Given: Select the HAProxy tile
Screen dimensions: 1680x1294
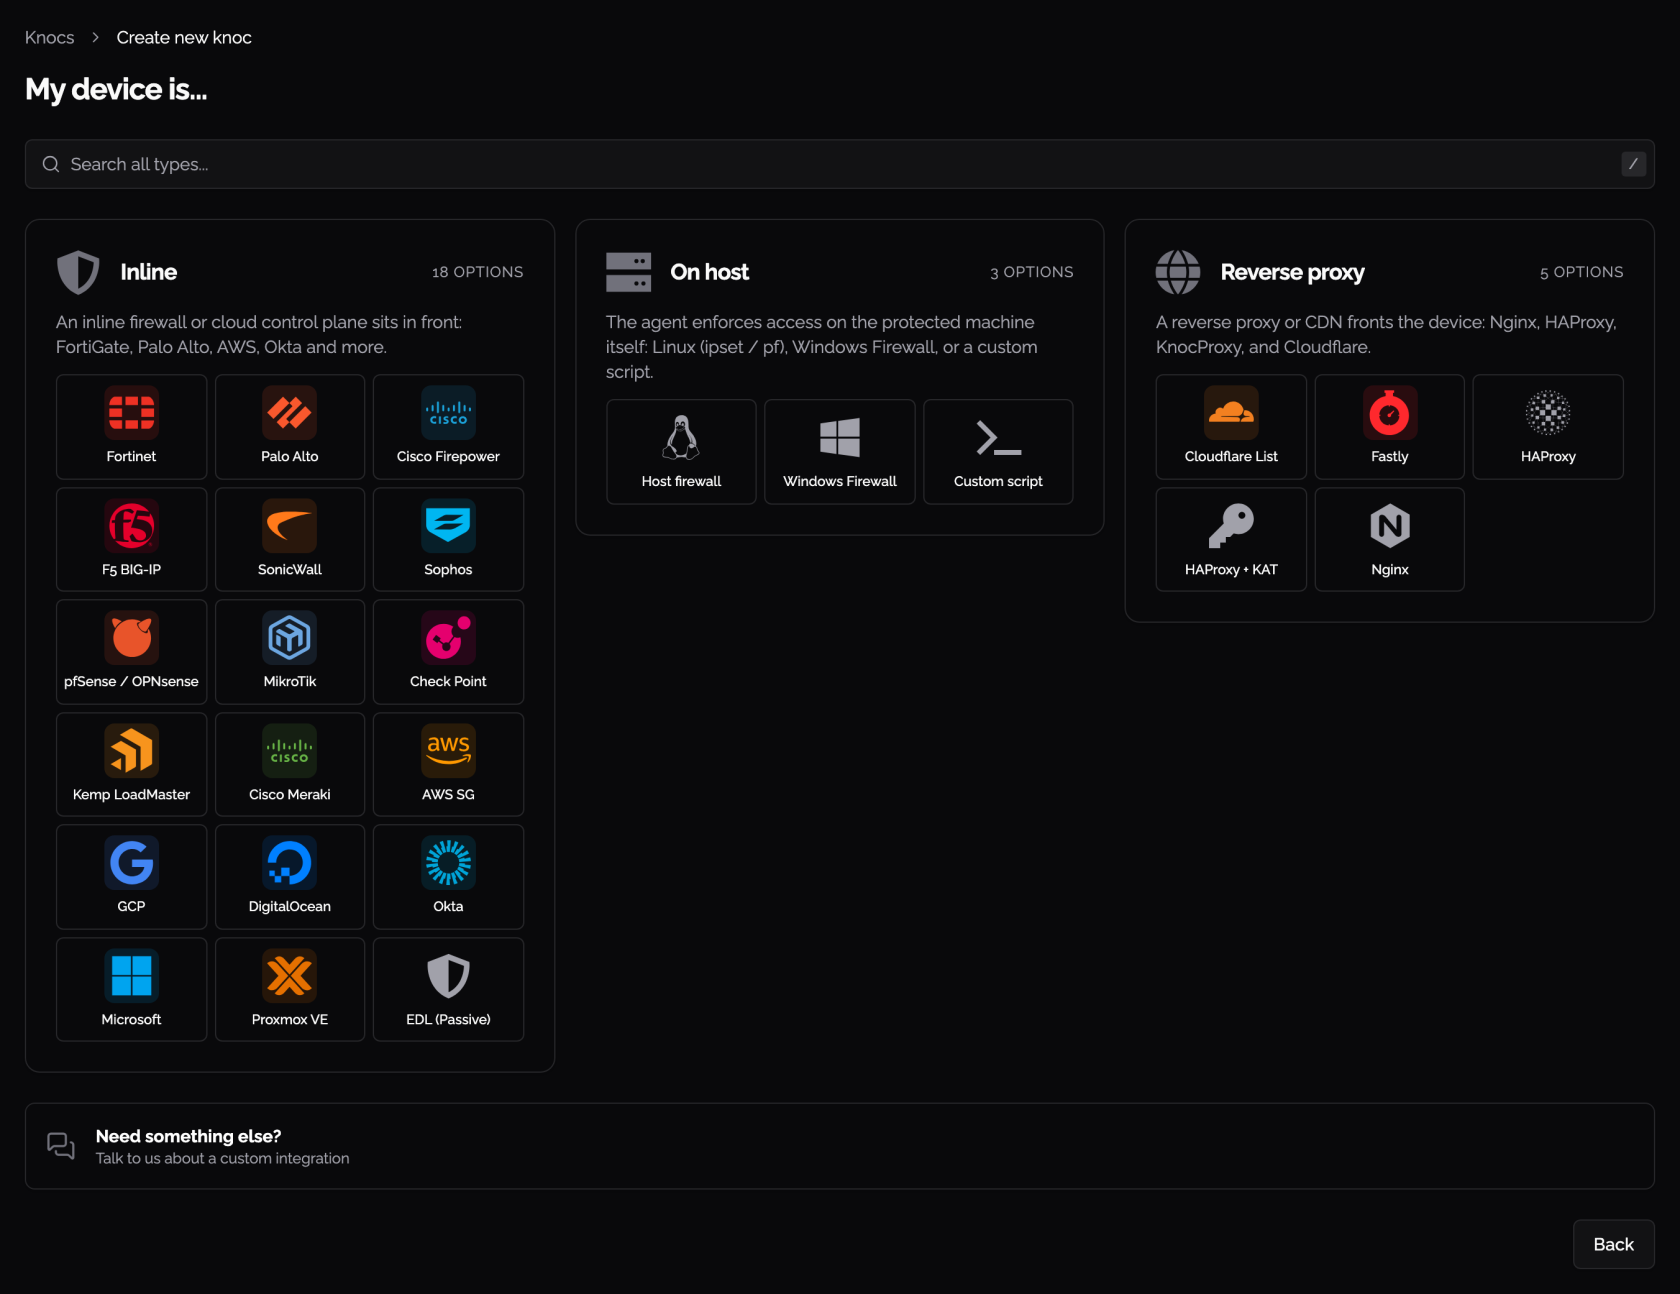Looking at the screenshot, I should tap(1548, 427).
